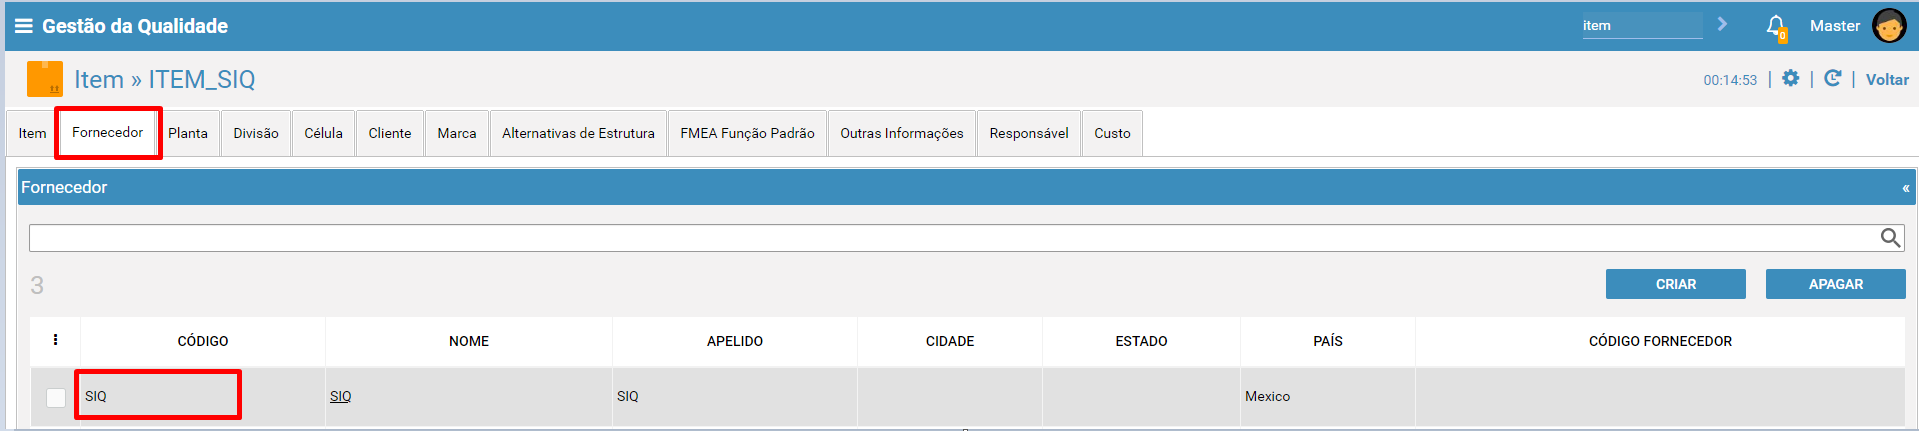Image resolution: width=1919 pixels, height=431 pixels.
Task: Click the Item » ITEM_SIQ page heading
Action: (165, 79)
